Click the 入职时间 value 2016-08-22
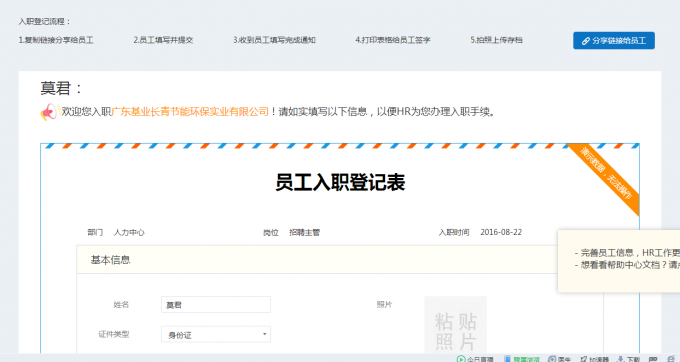Screen dimensions: 680x362 [x=501, y=232]
